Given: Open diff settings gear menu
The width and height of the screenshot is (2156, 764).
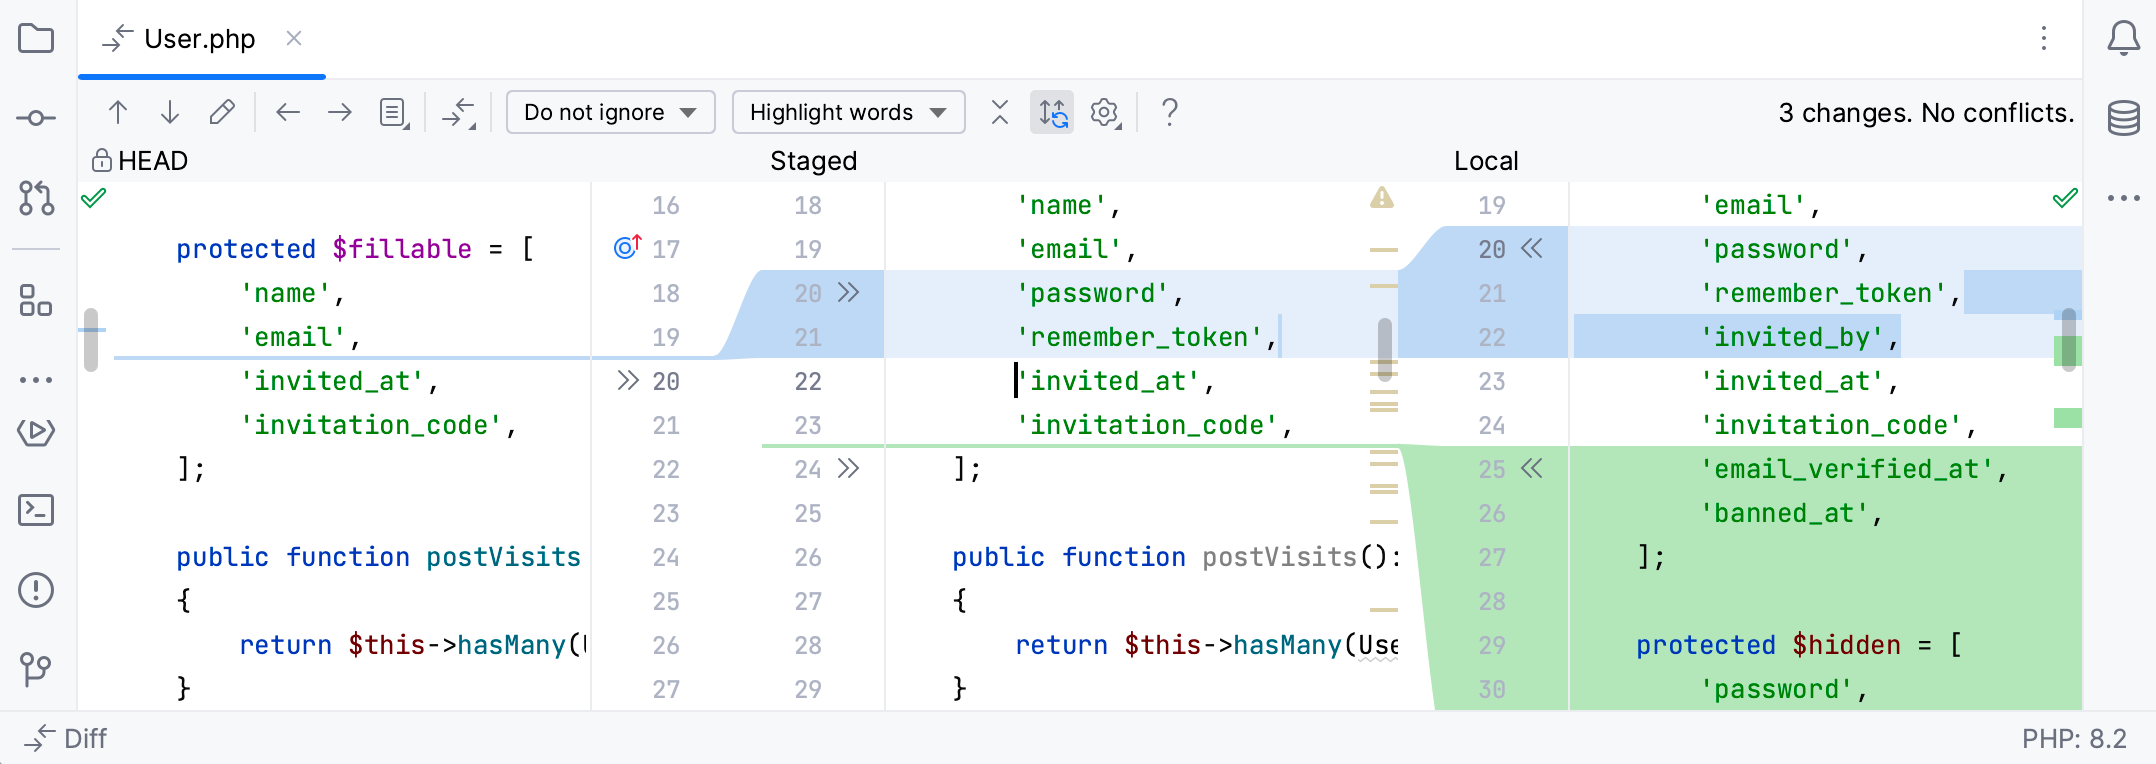Looking at the screenshot, I should pos(1105,112).
